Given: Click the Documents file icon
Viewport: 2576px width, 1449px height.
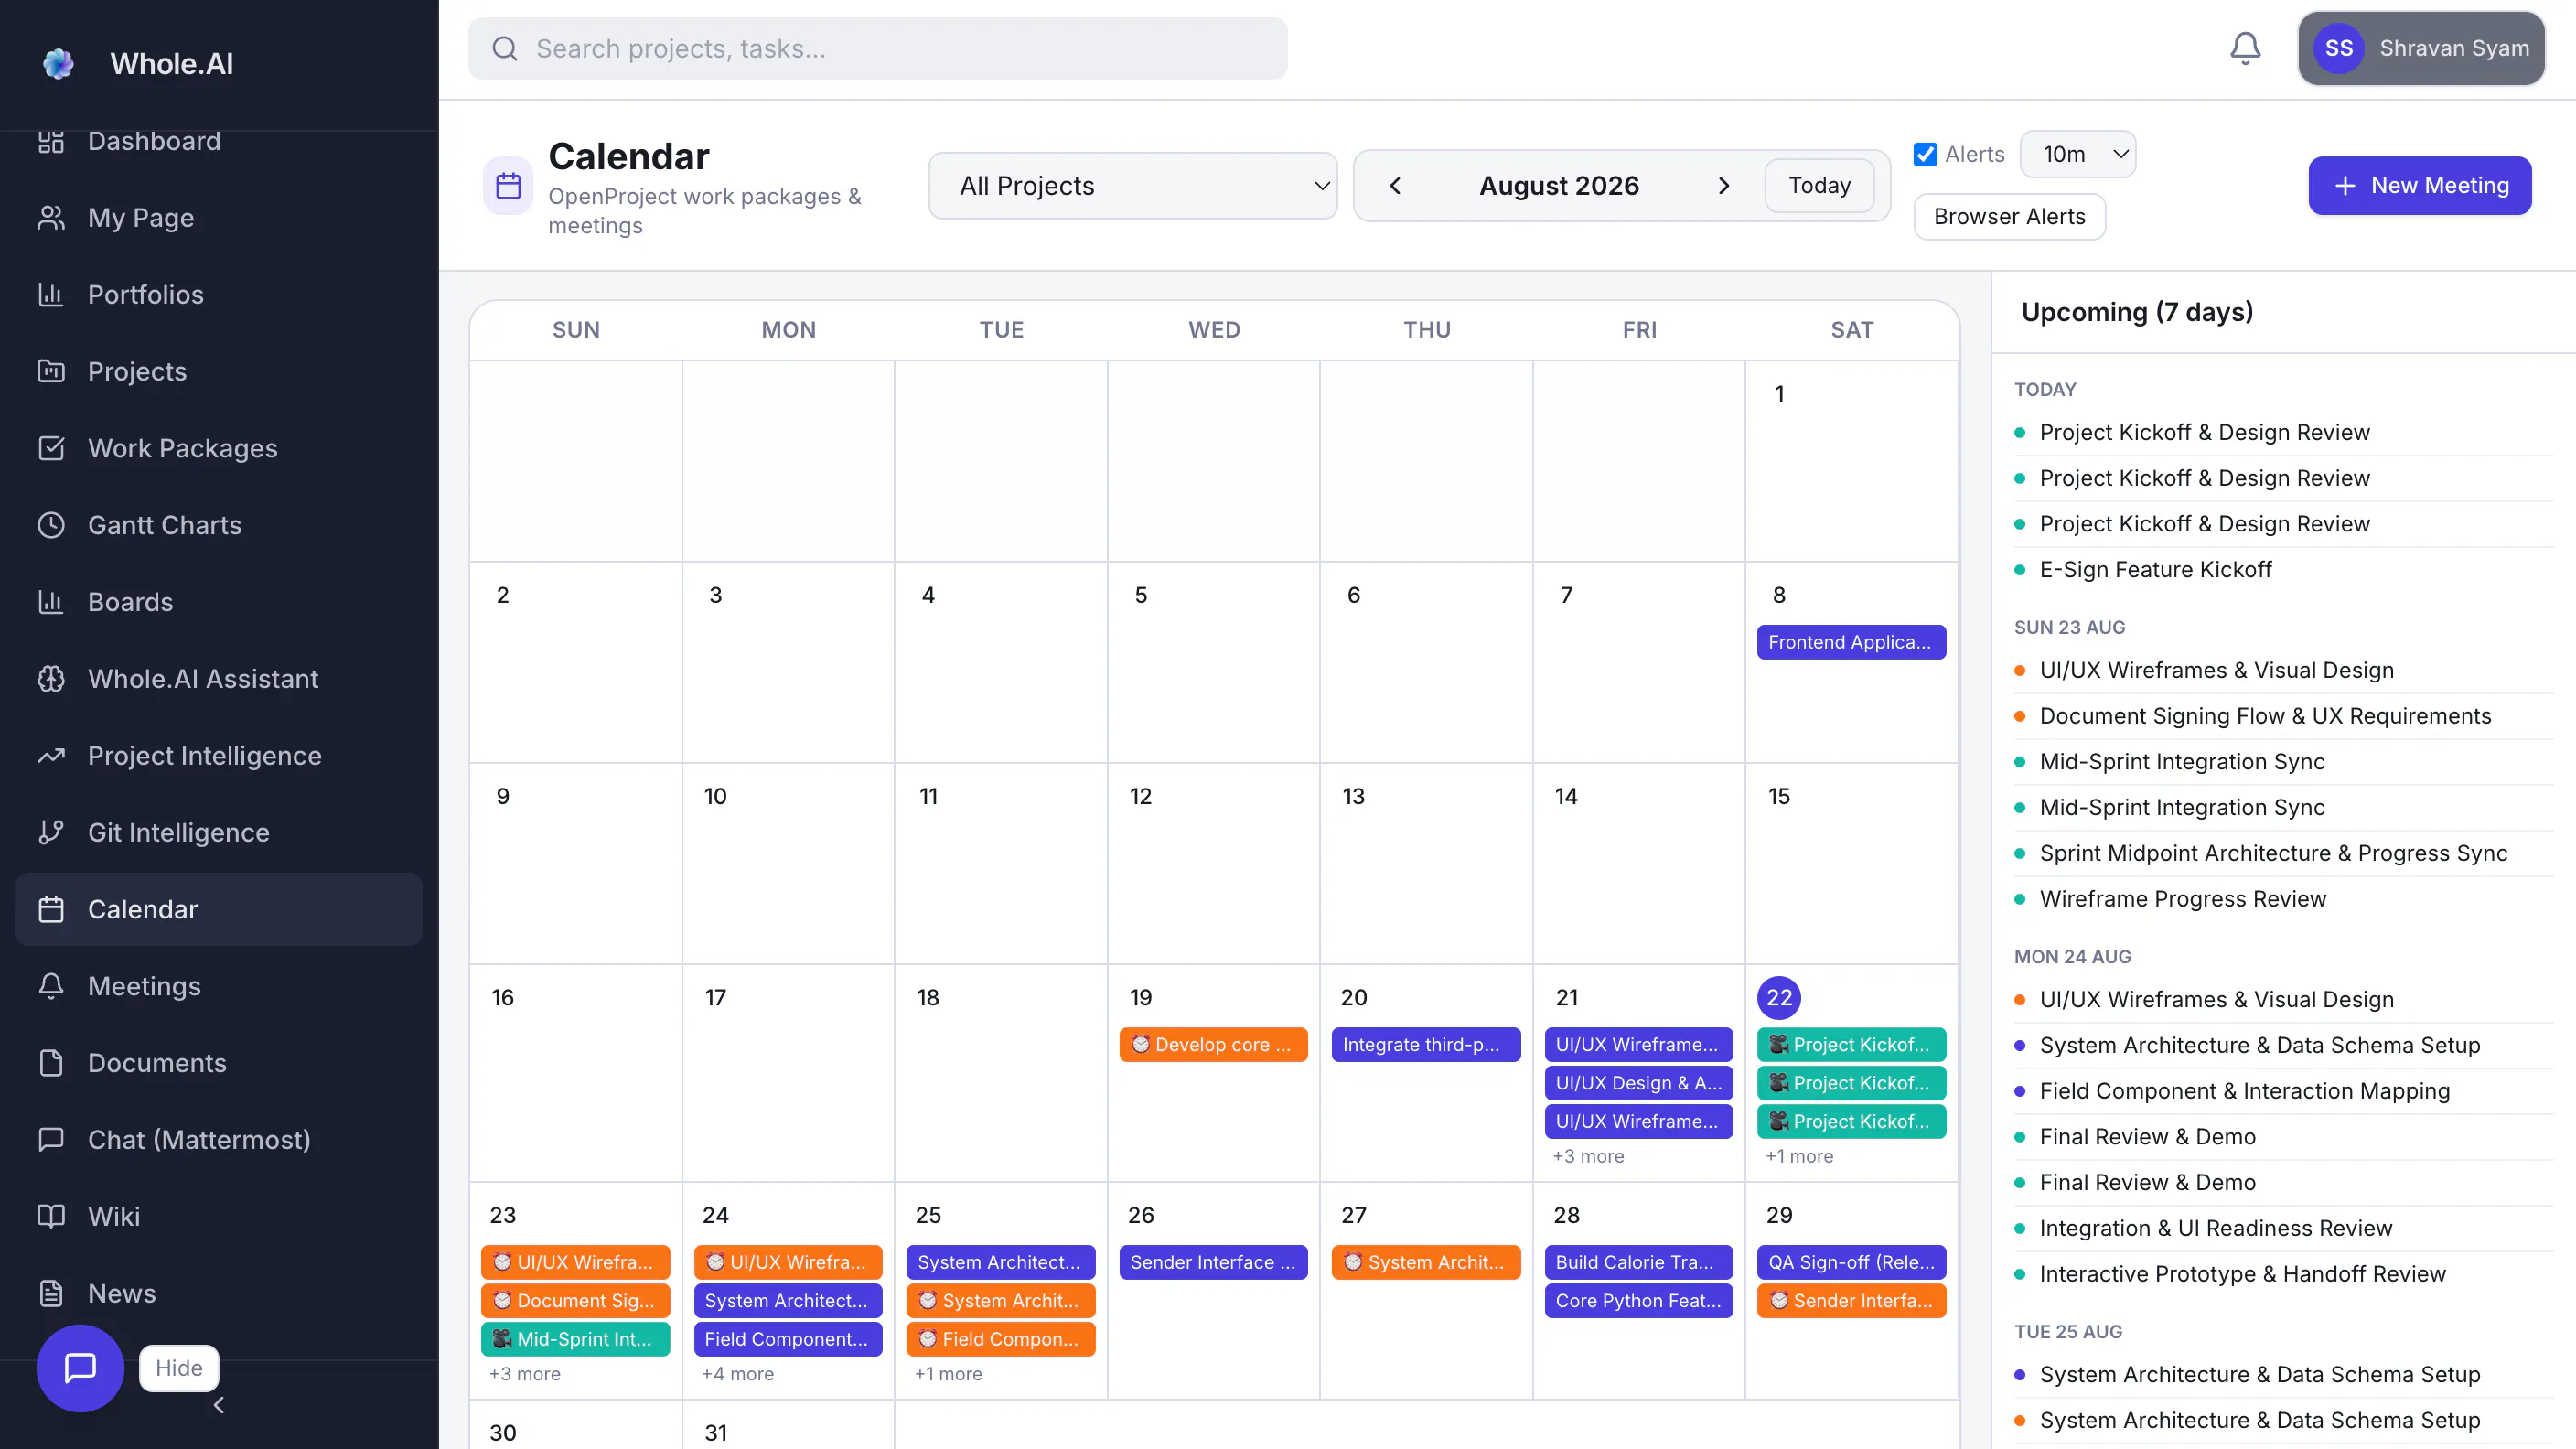Looking at the screenshot, I should point(51,1063).
